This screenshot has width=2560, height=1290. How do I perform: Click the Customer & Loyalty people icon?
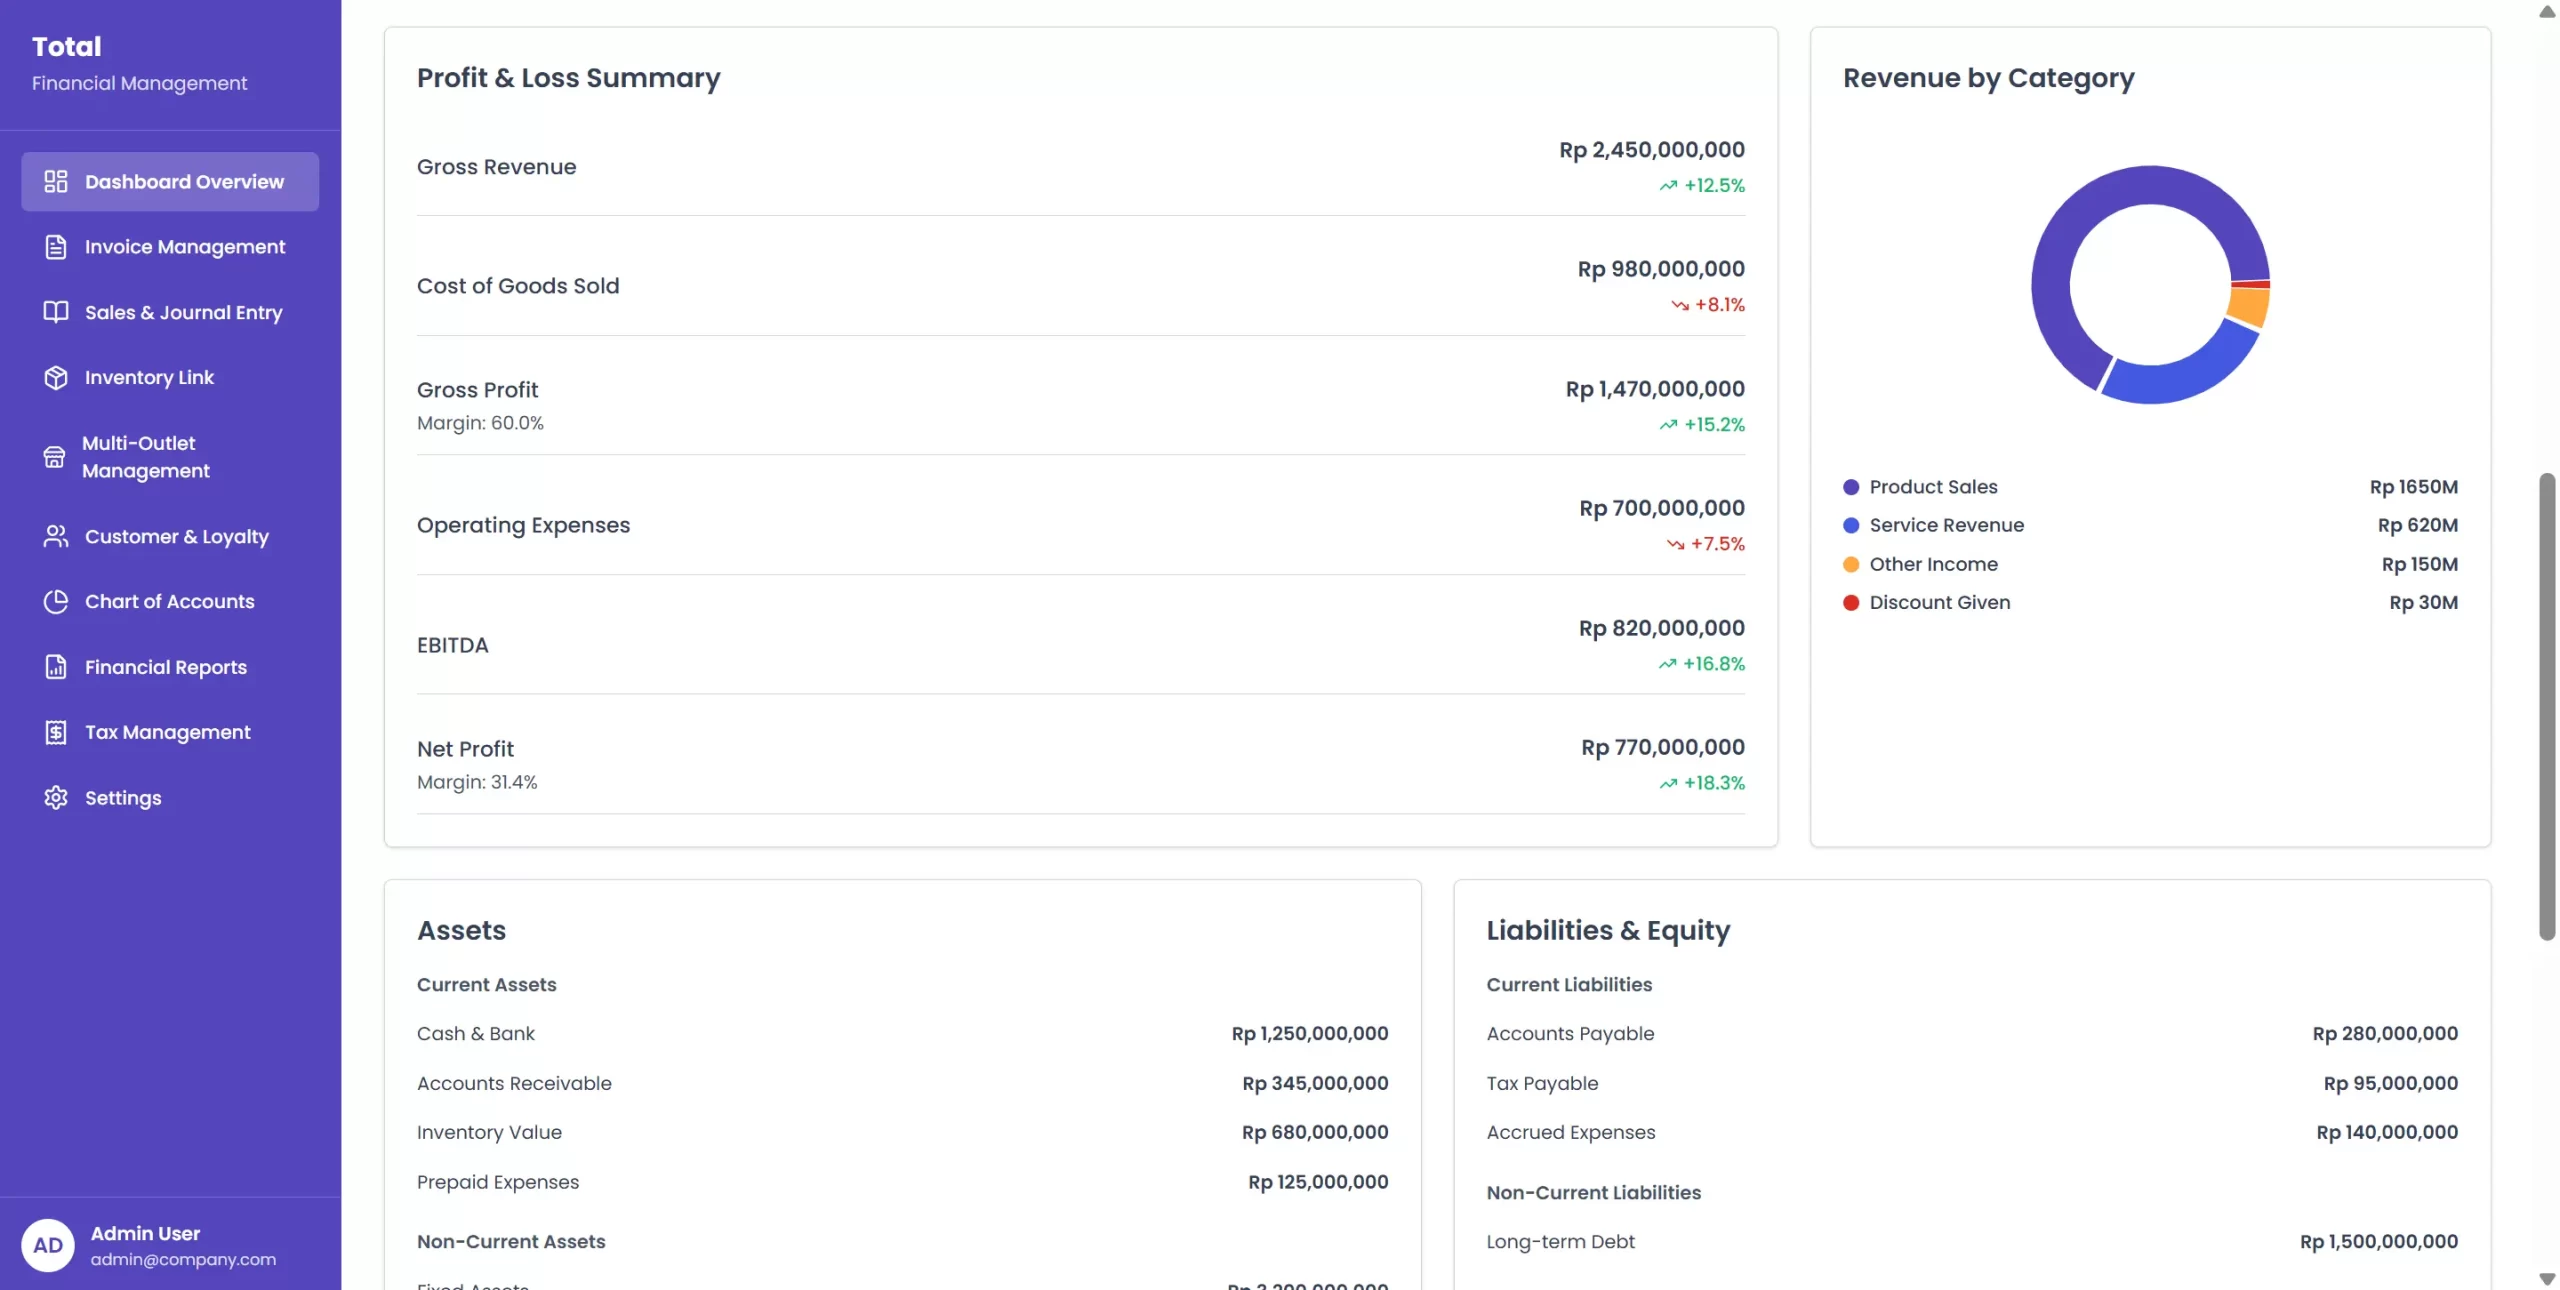[56, 536]
